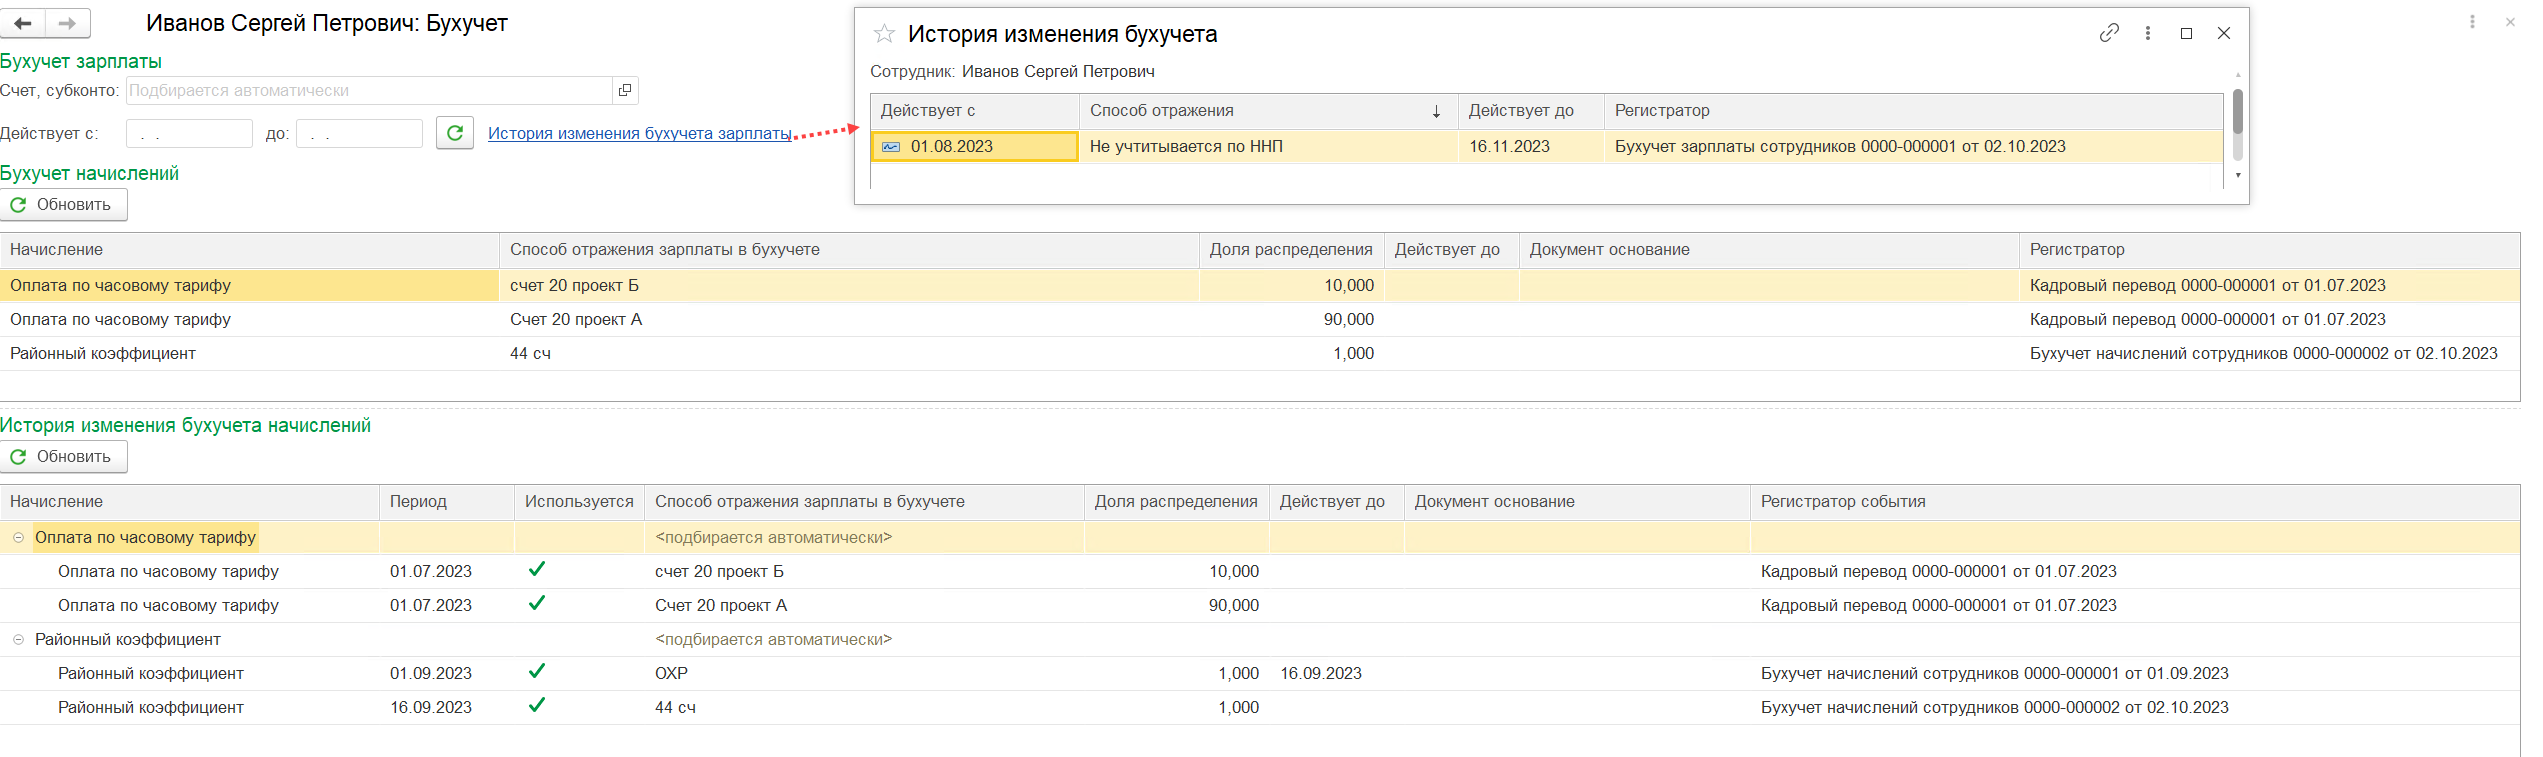Viewport: 2543px width, 757px height.
Task: Collapse the Районный коэффициент group
Action: click(18, 639)
